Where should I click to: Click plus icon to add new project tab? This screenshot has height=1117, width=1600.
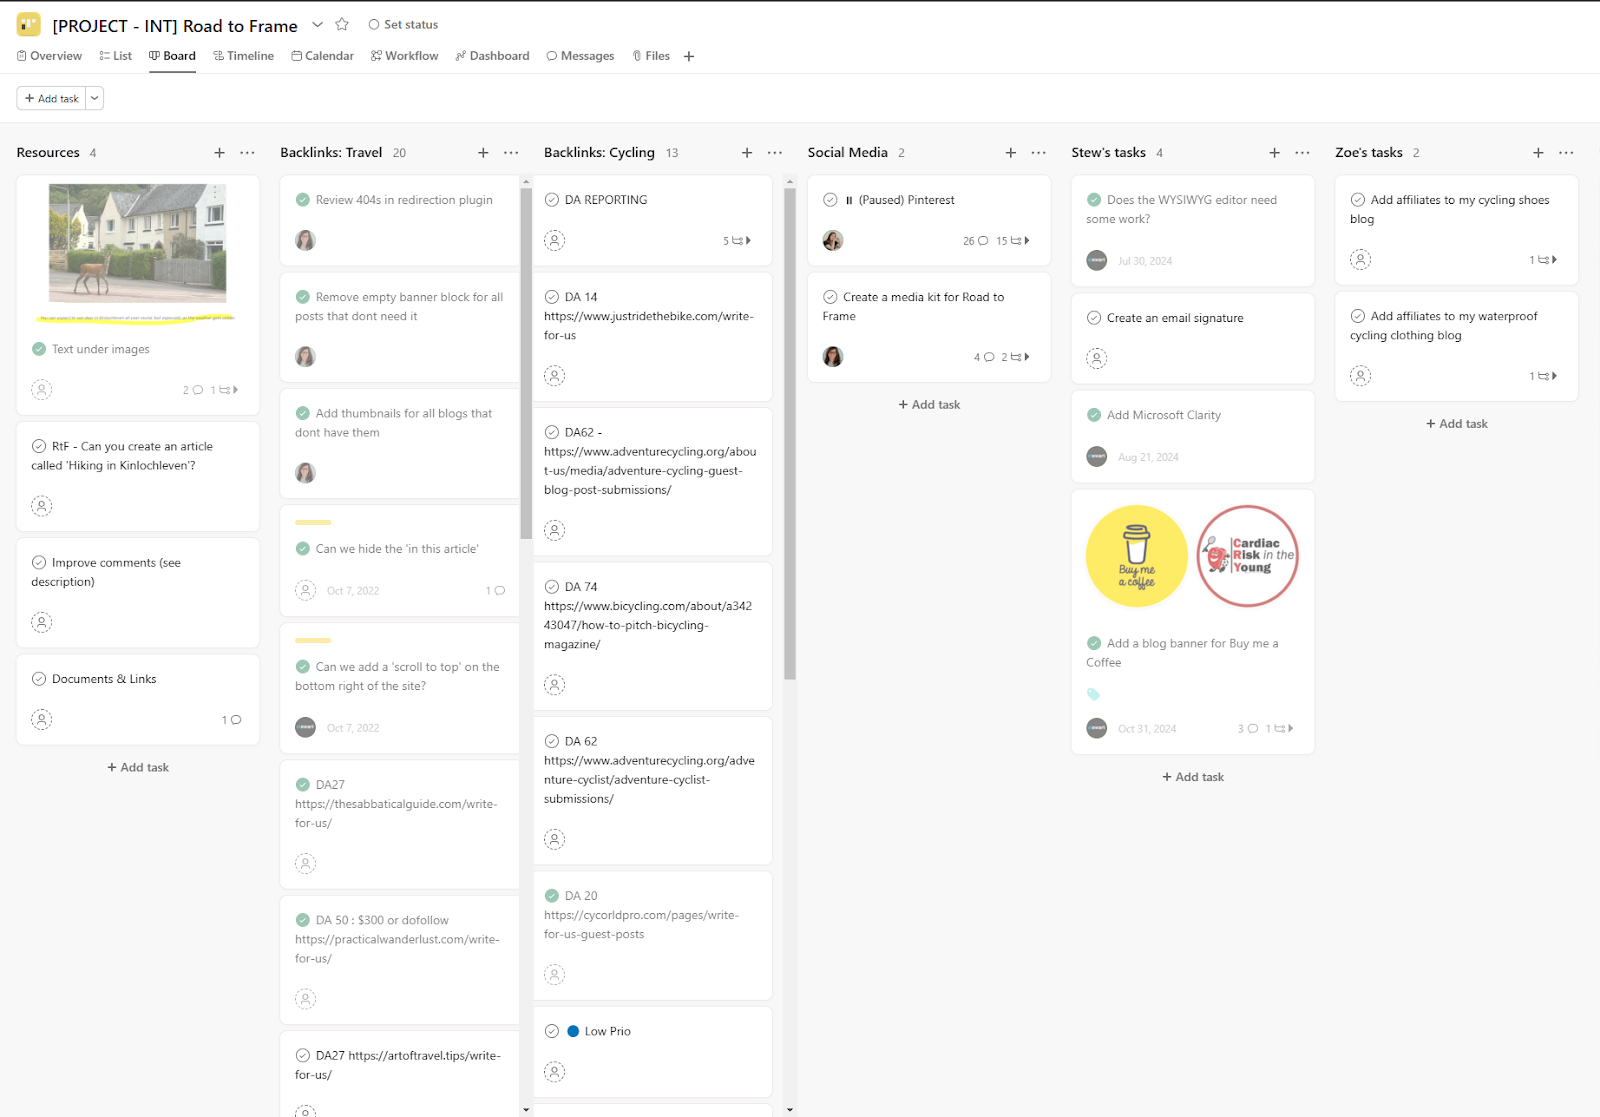click(689, 57)
